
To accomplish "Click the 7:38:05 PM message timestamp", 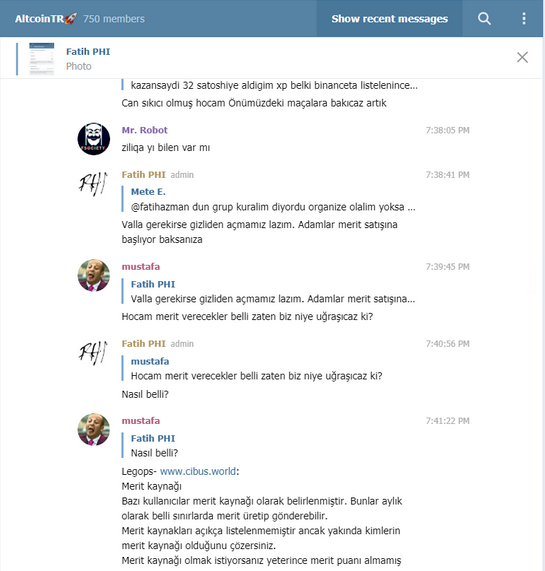I will tap(447, 130).
